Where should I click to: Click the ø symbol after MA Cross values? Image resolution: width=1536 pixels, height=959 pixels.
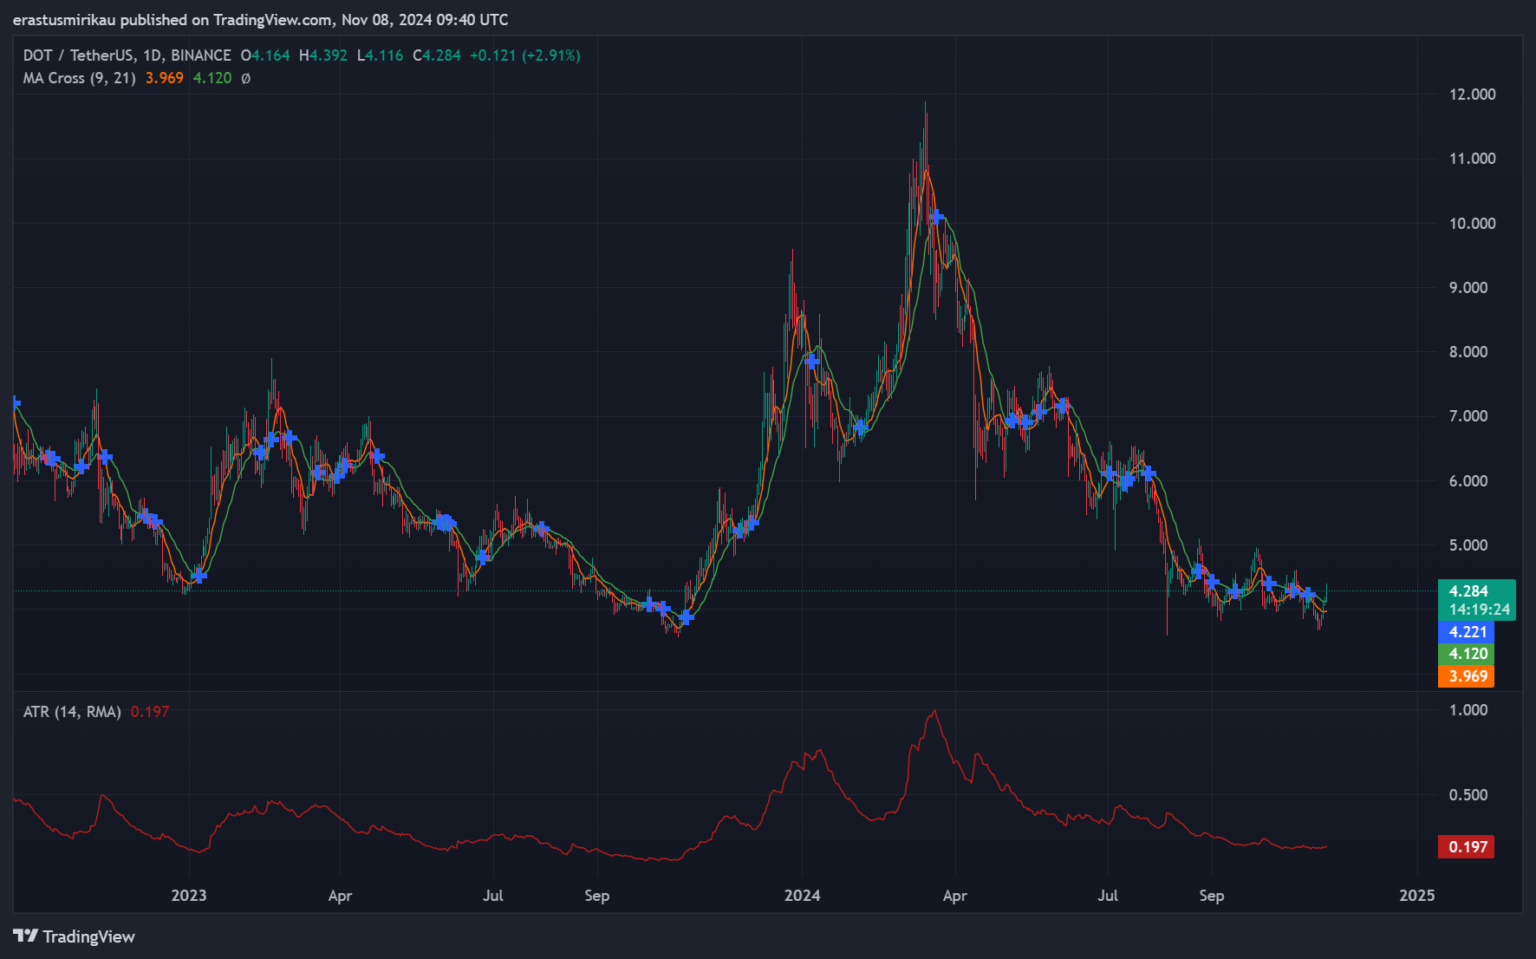(x=246, y=78)
